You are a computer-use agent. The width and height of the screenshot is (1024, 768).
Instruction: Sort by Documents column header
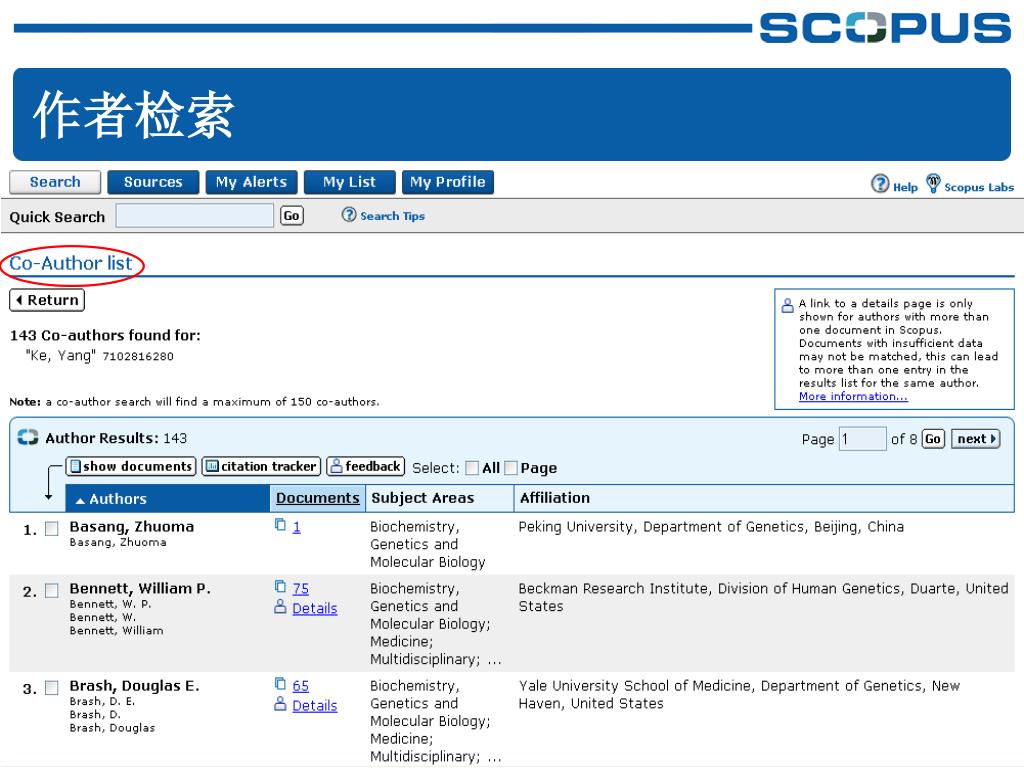(x=317, y=498)
